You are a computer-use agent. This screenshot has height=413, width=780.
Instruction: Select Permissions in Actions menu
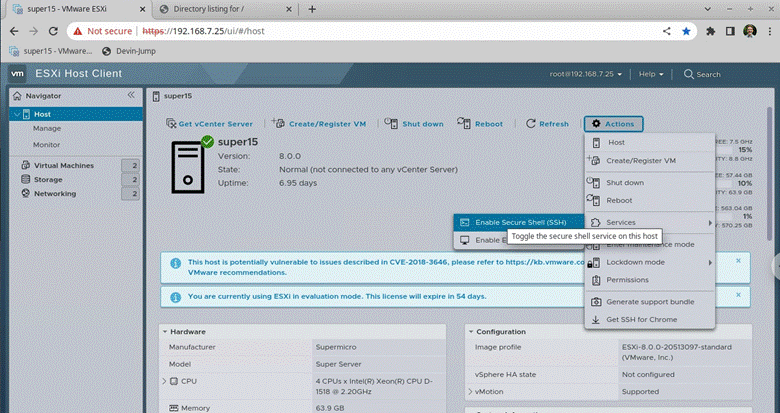(x=650, y=280)
